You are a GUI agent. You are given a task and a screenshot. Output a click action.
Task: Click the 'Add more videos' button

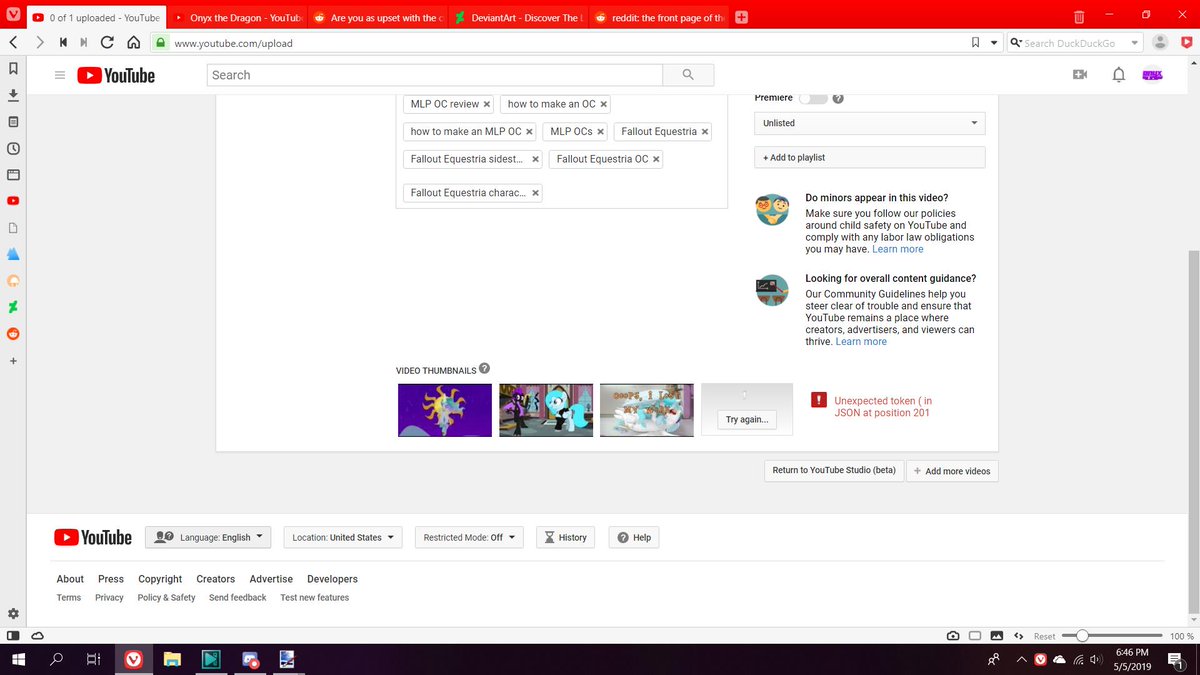[x=952, y=471]
